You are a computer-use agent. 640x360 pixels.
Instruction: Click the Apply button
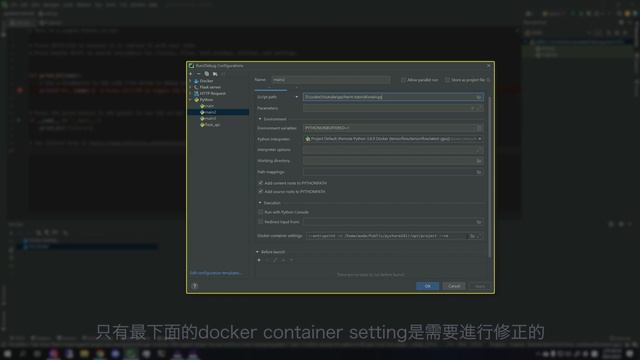(x=480, y=286)
